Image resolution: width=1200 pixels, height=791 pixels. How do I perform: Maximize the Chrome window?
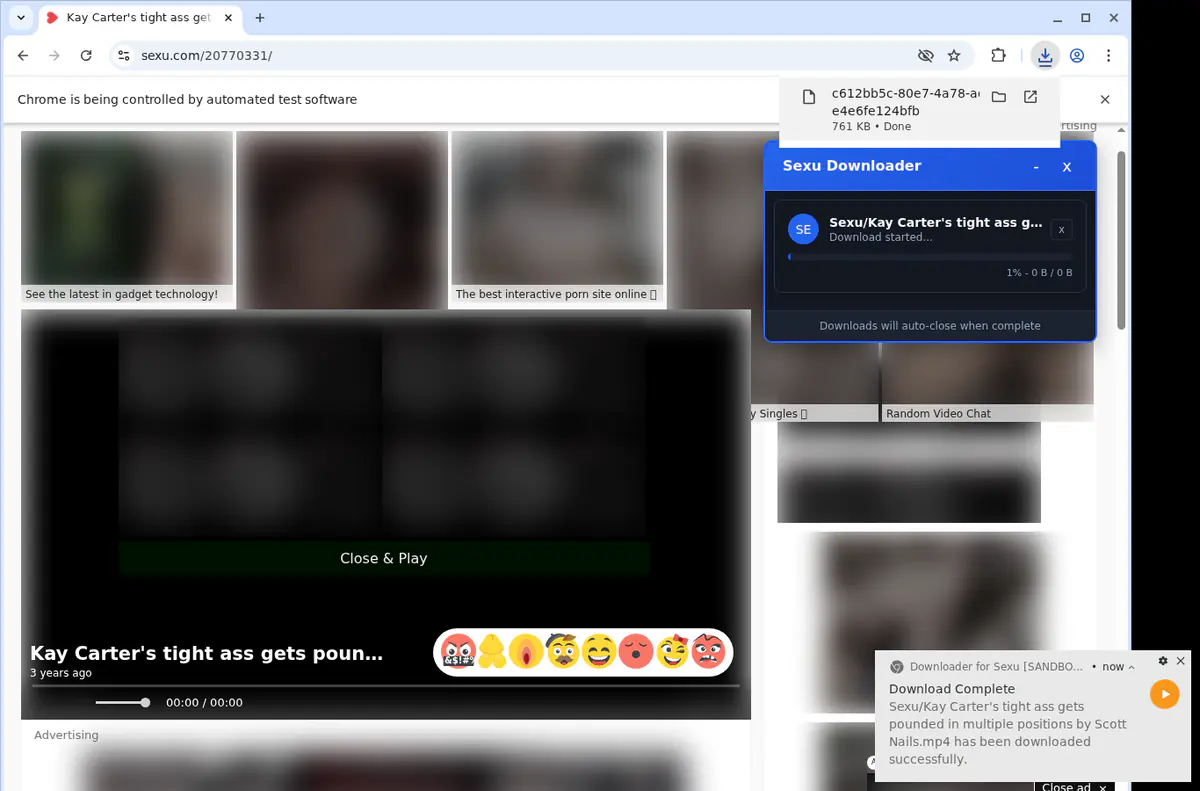click(x=1086, y=18)
